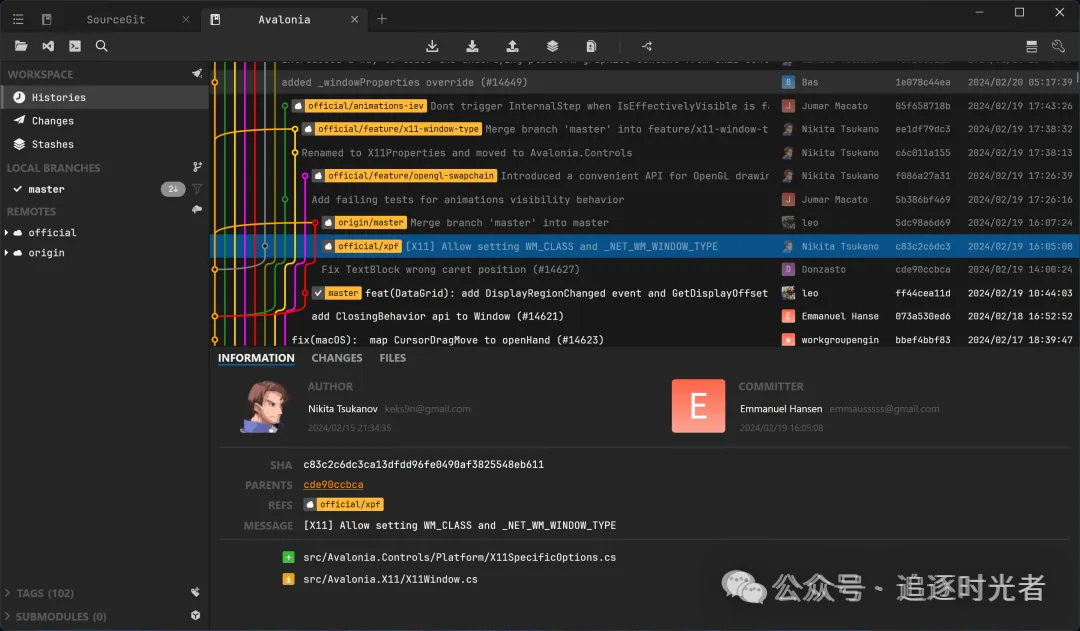This screenshot has width=1080, height=631.
Task: Toggle the history layout icon beside the wrench
Action: pos(1031,46)
